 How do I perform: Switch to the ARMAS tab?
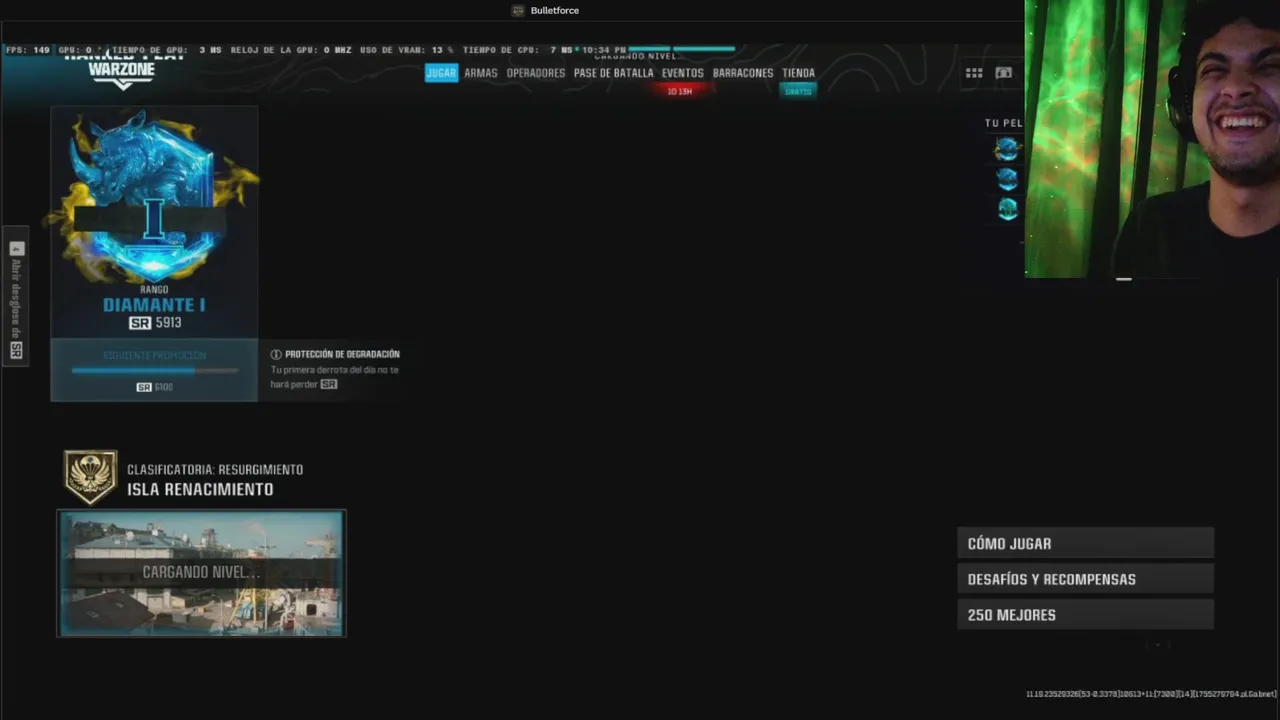[481, 73]
